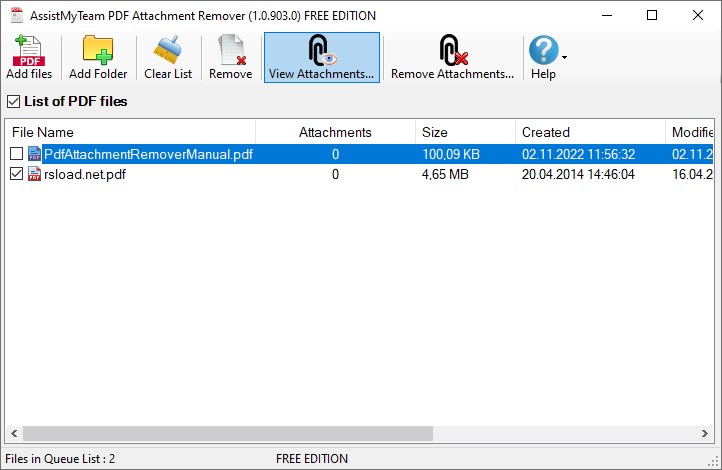Select PdfAttachmentRemoverManual.pdf file name

pyautogui.click(x=148, y=154)
